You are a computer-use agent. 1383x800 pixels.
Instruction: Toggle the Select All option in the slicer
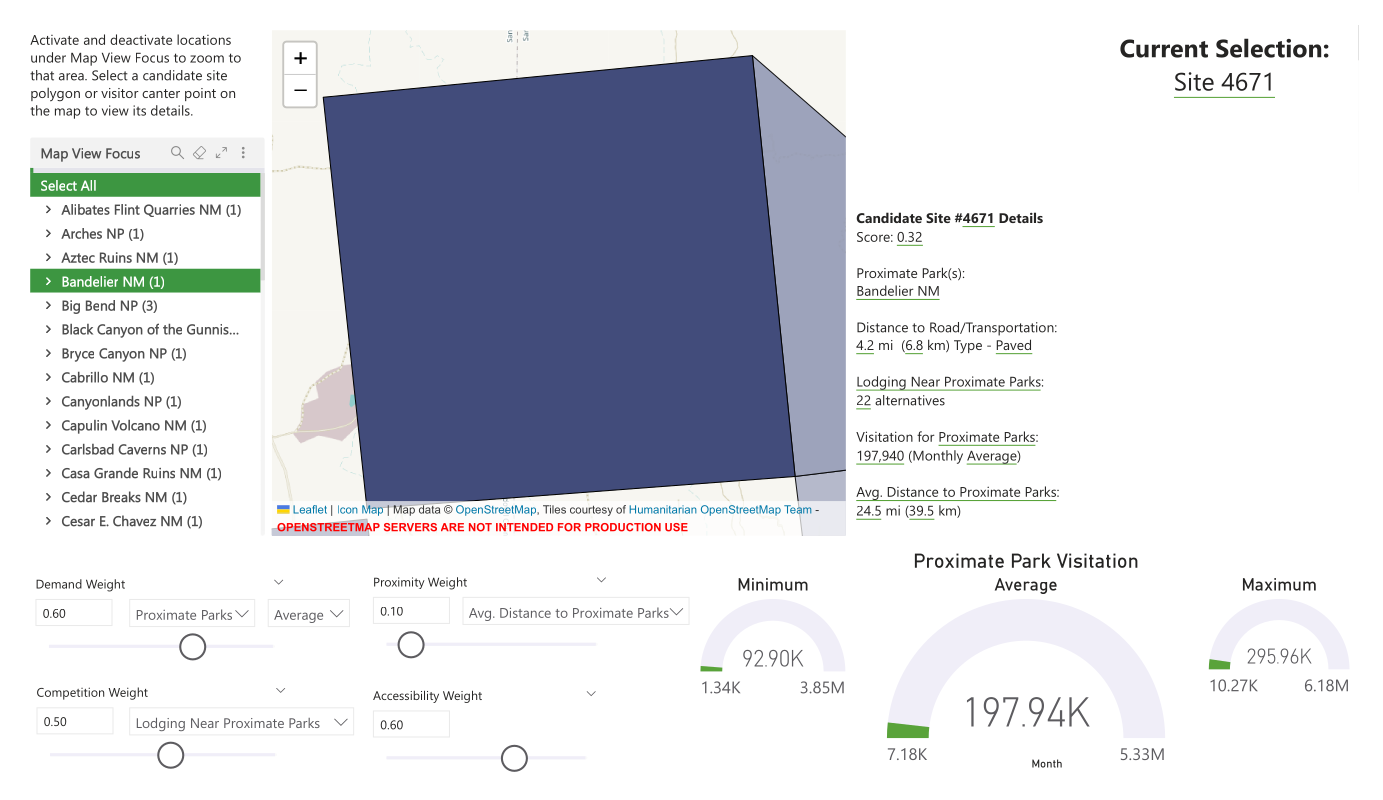tap(68, 185)
